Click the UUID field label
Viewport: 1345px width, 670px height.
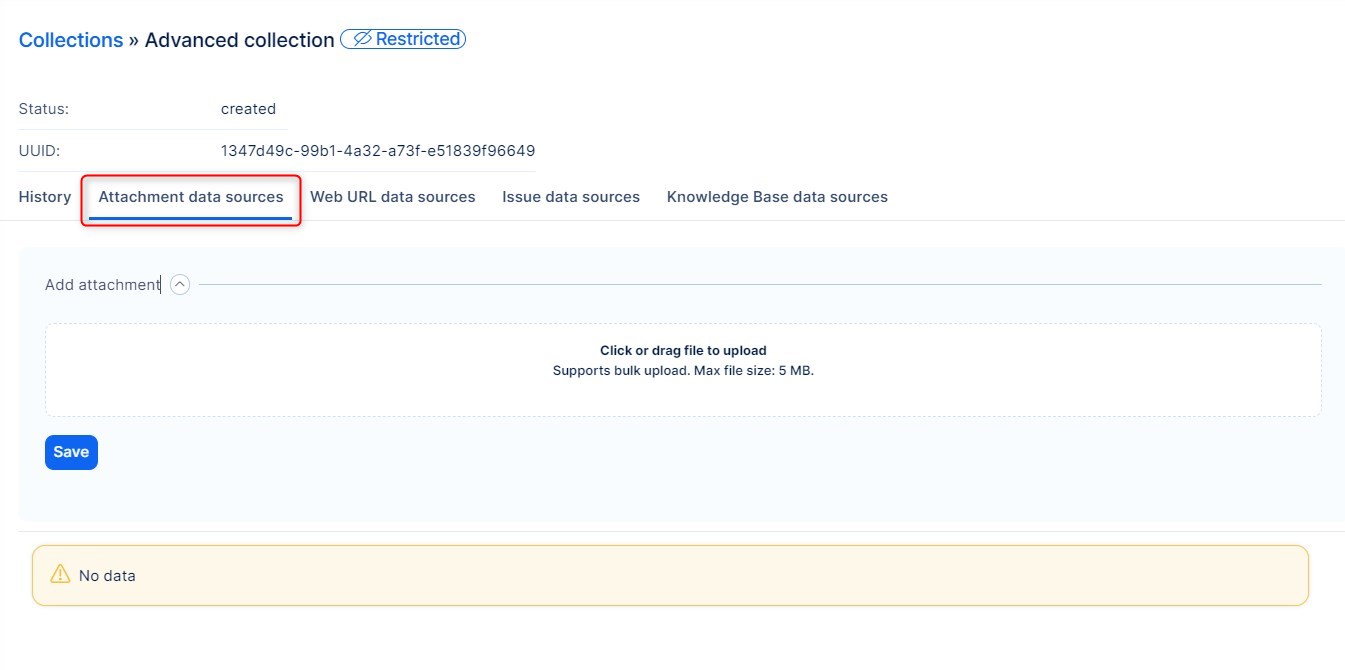click(x=40, y=151)
